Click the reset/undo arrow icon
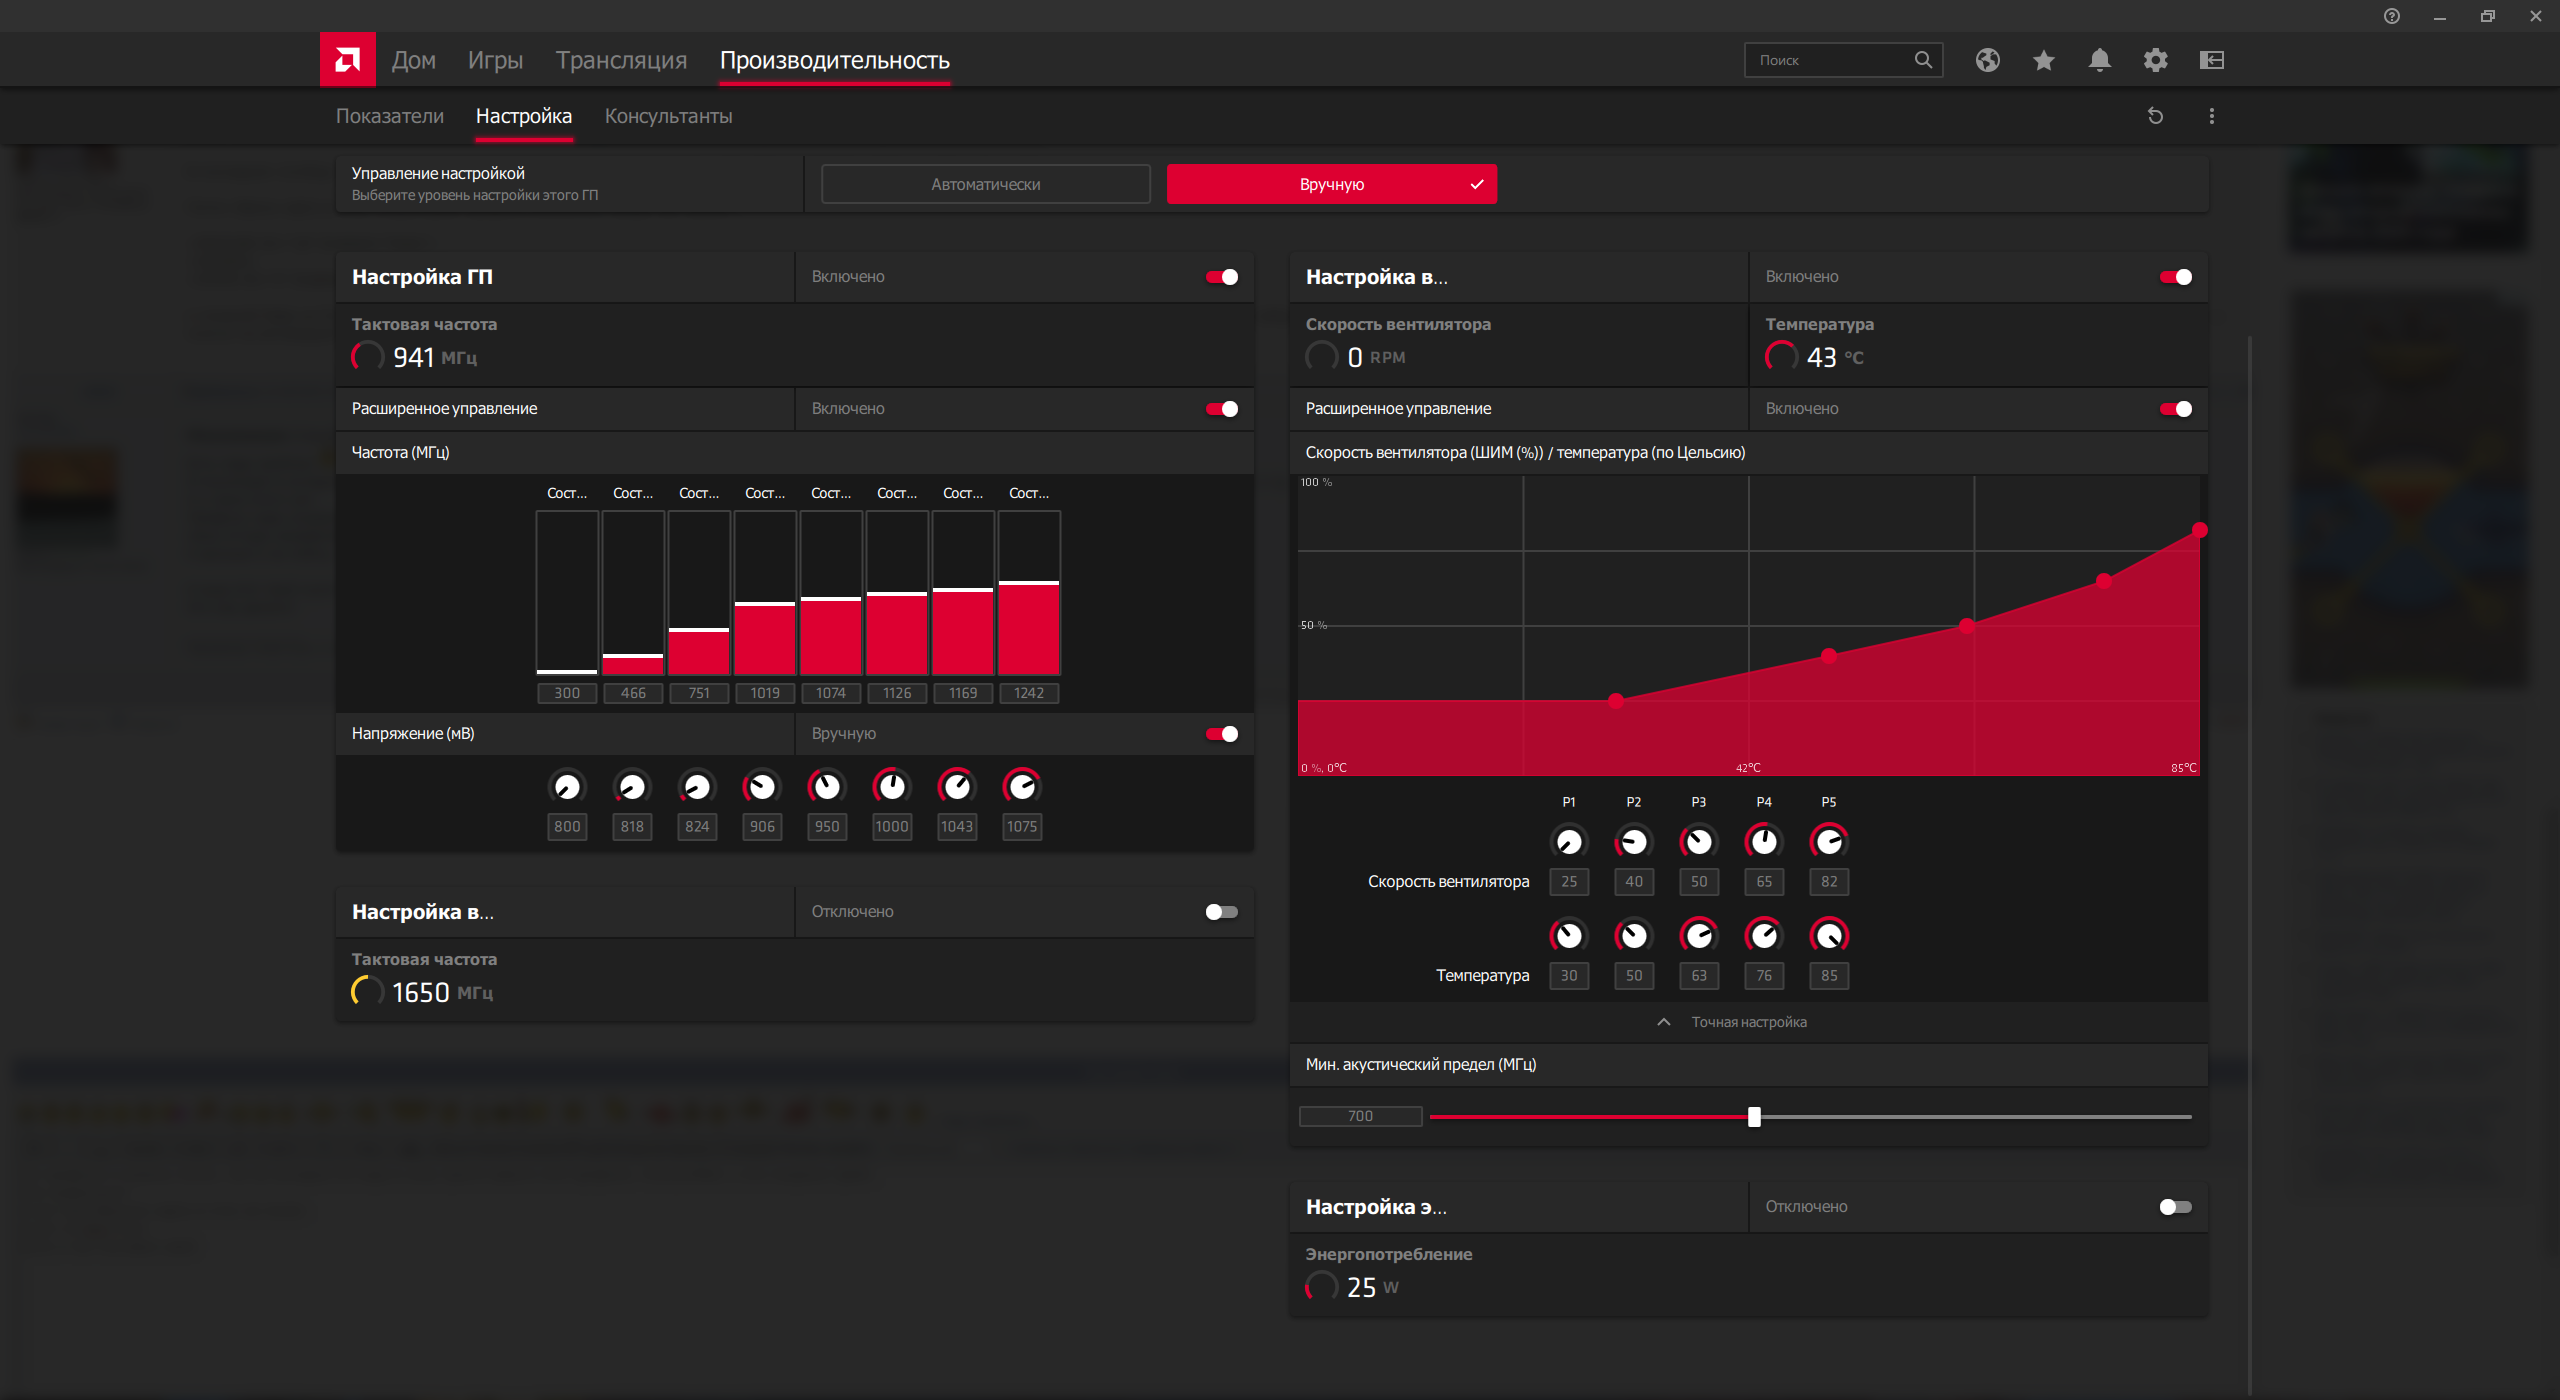 pos(2155,116)
